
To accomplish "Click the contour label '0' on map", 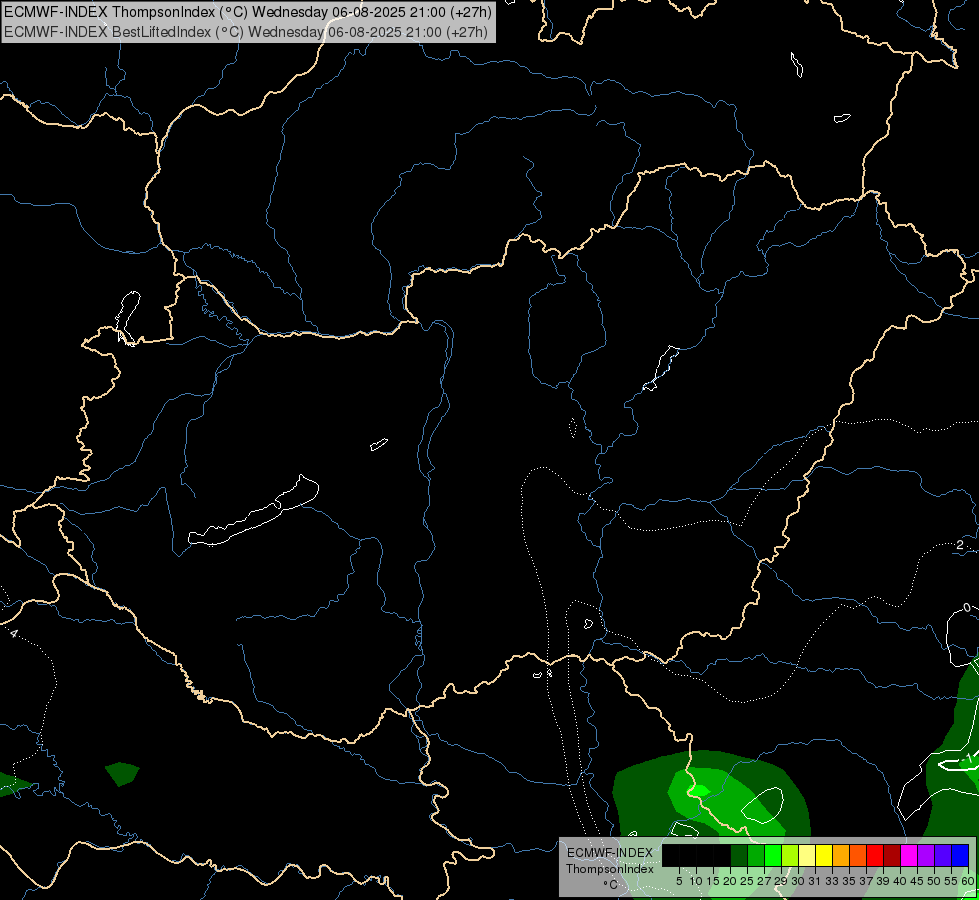I will (967, 608).
